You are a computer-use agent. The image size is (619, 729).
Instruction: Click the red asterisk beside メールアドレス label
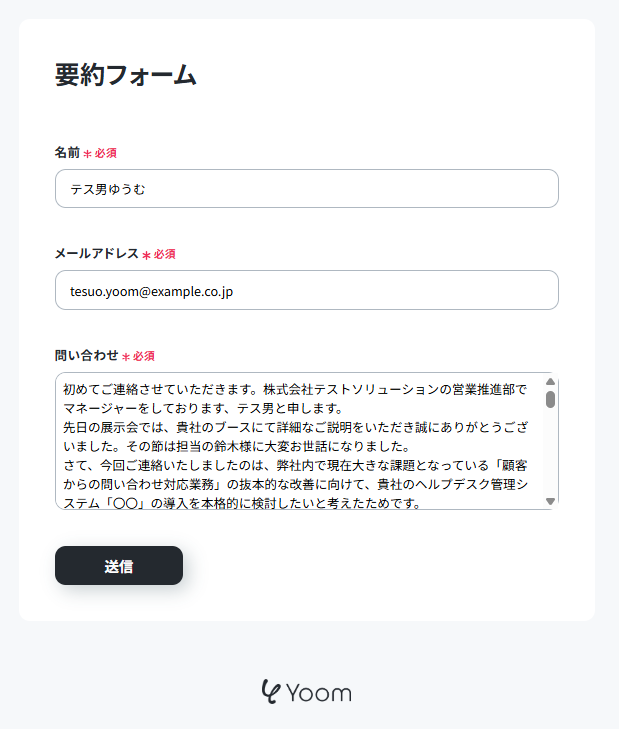pos(146,255)
